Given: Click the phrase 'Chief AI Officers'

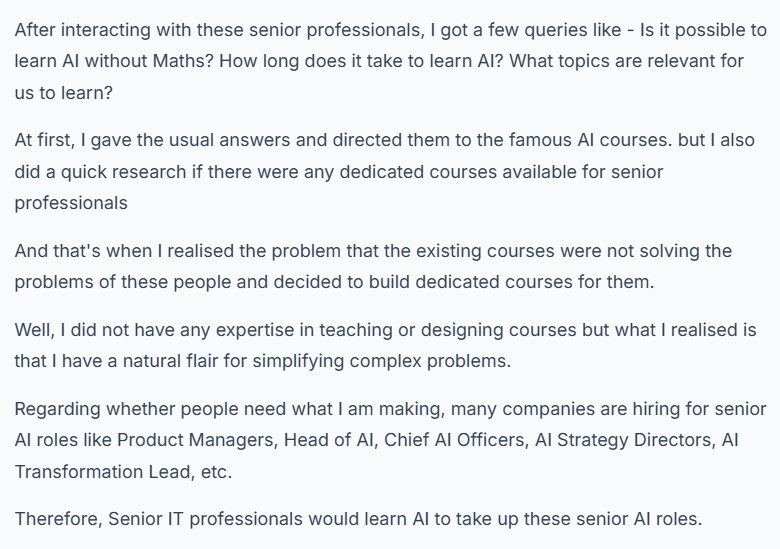Looking at the screenshot, I should click(x=455, y=440).
